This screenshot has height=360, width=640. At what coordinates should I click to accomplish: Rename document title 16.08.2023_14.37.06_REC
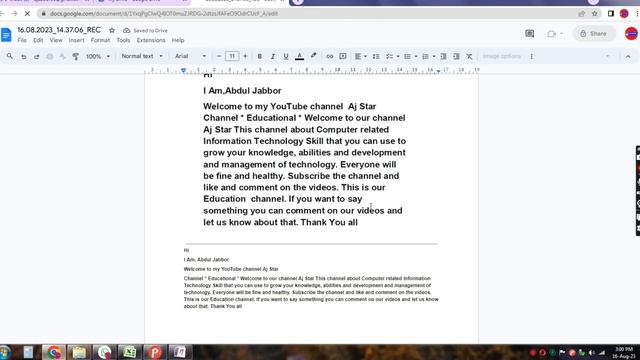click(x=59, y=30)
